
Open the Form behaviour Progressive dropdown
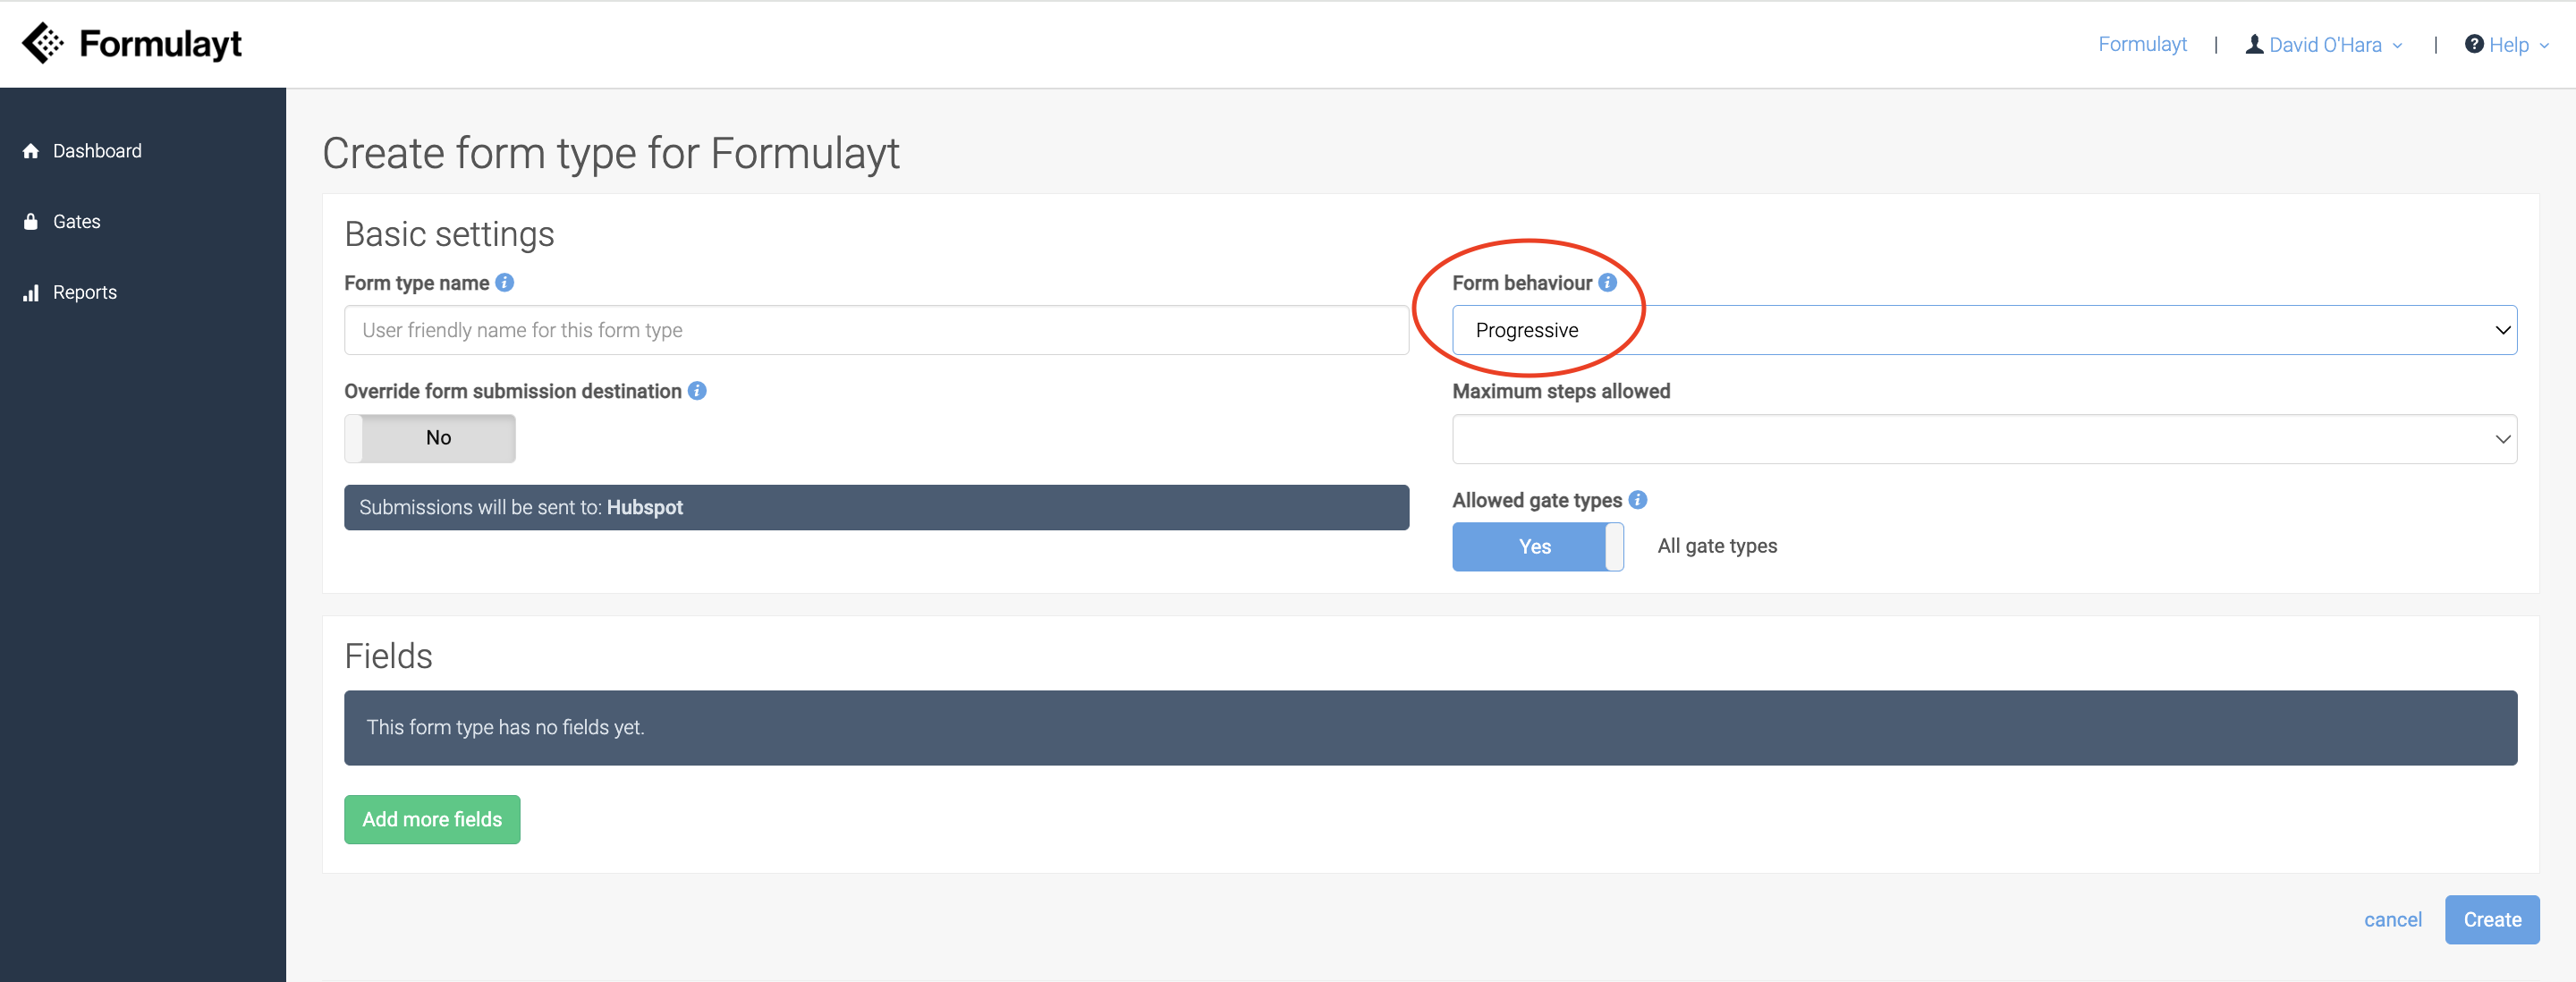click(x=1984, y=331)
